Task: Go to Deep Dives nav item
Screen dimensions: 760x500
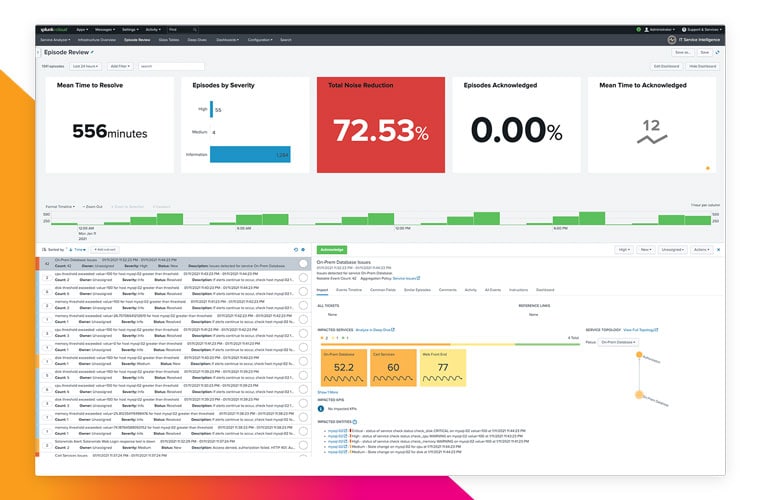Action: 197,40
